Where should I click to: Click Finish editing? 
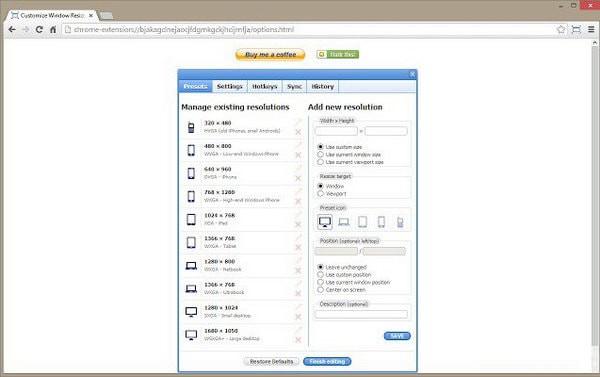tap(327, 361)
